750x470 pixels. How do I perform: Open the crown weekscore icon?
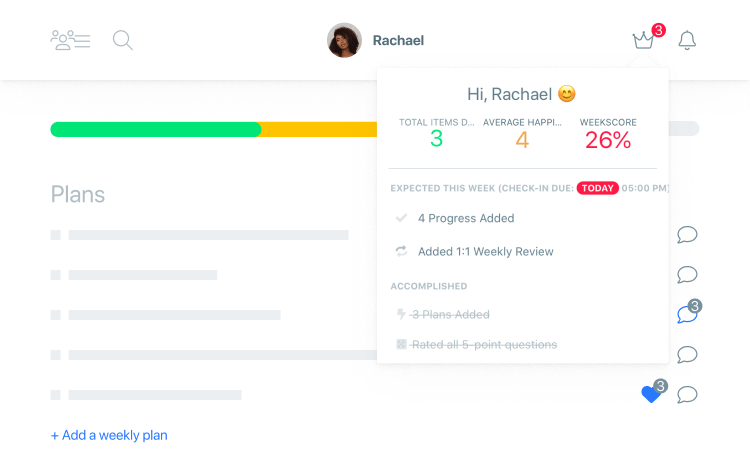pos(643,40)
